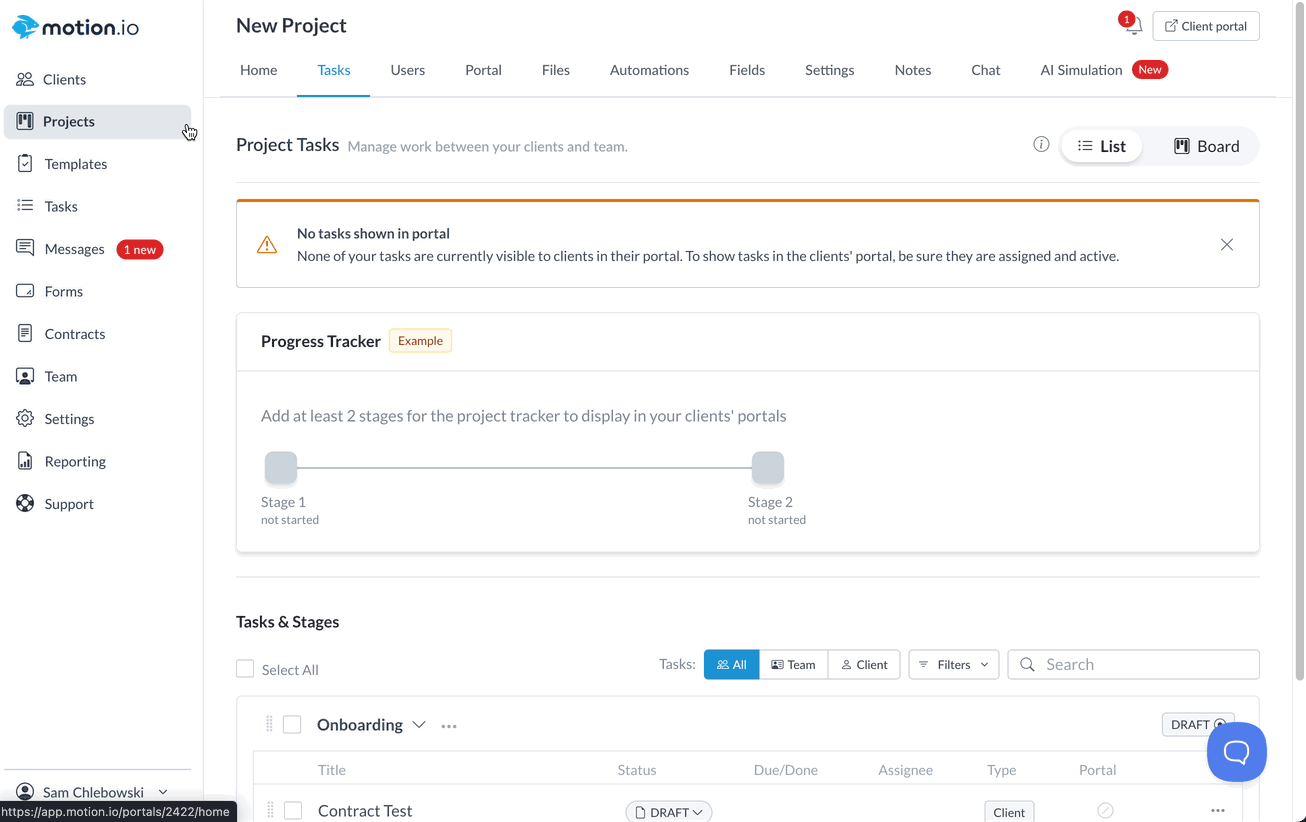
Task: Switch to the Automations tab
Action: pos(649,70)
